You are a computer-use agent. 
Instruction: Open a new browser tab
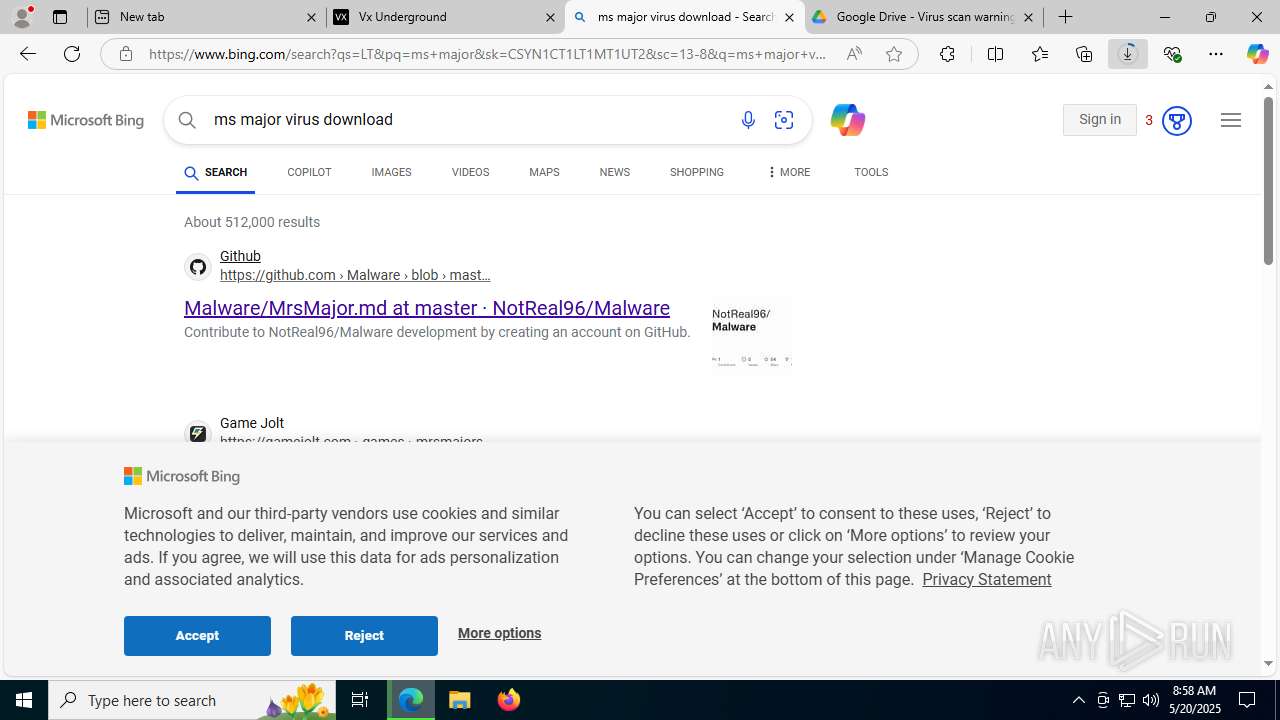coord(1066,17)
